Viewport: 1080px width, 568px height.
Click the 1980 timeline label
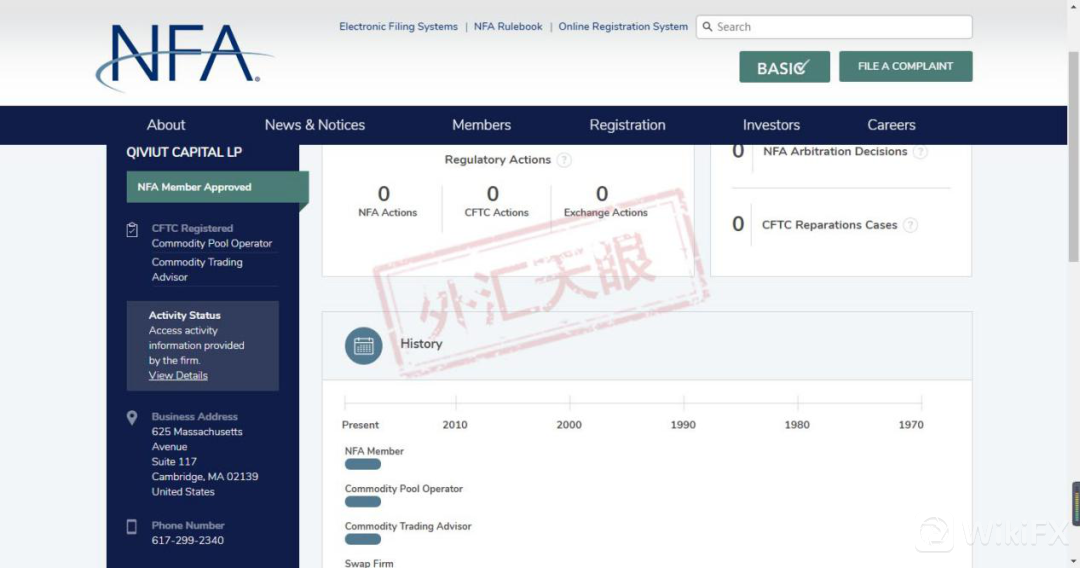[797, 425]
